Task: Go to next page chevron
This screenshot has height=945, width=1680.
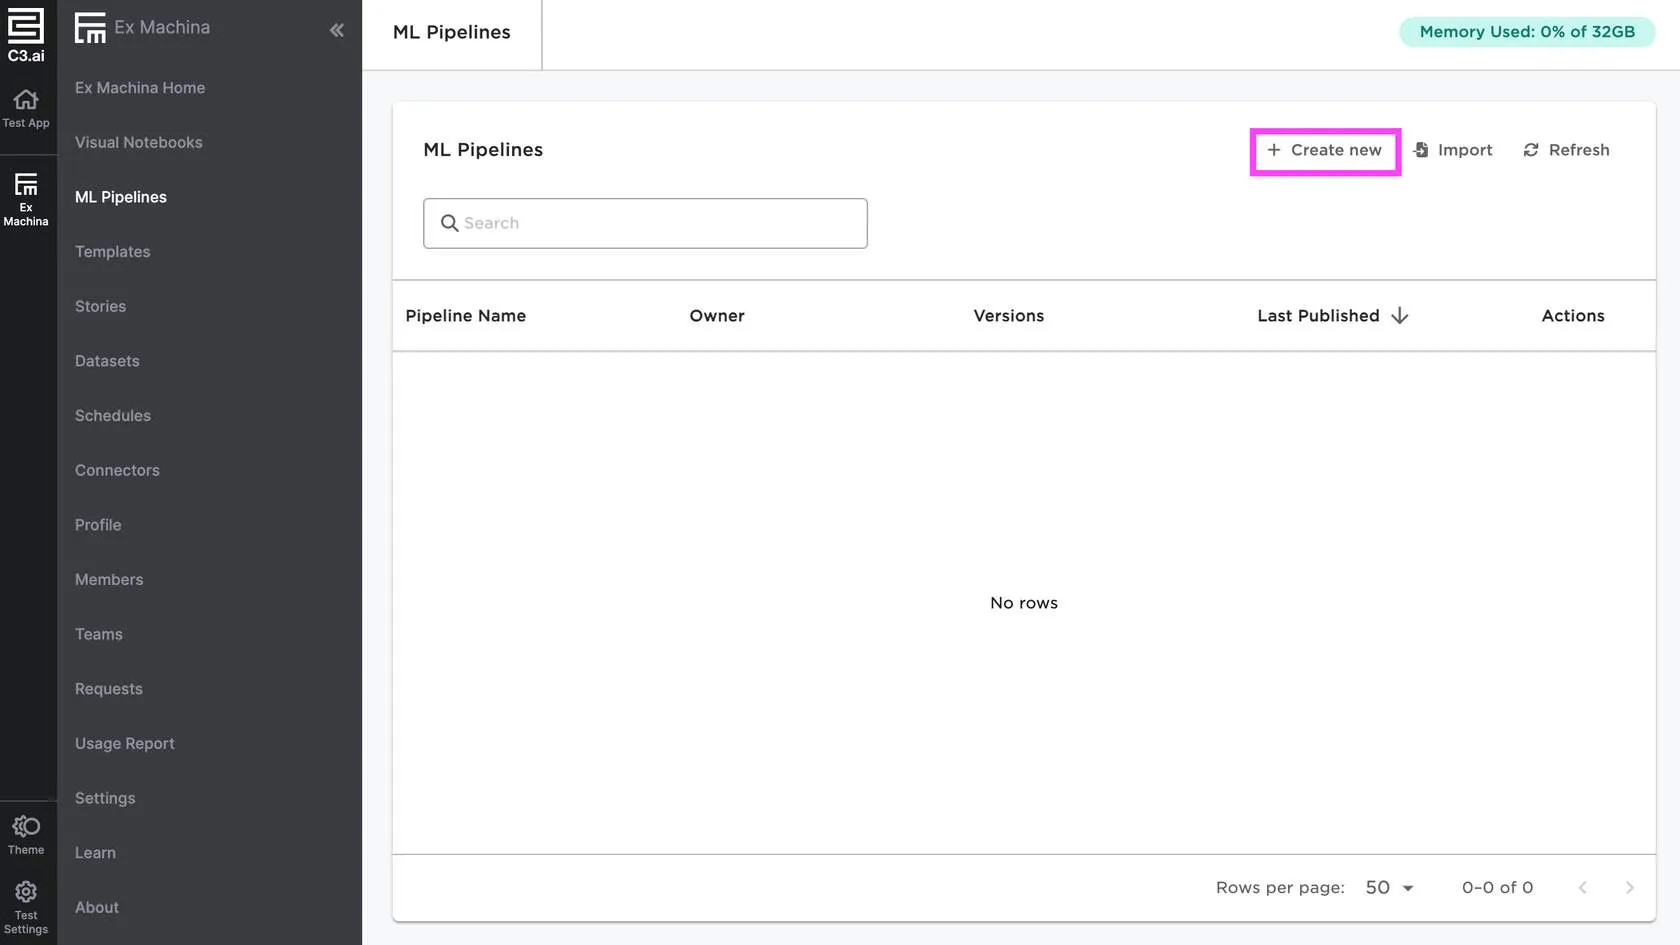Action: tap(1629, 888)
